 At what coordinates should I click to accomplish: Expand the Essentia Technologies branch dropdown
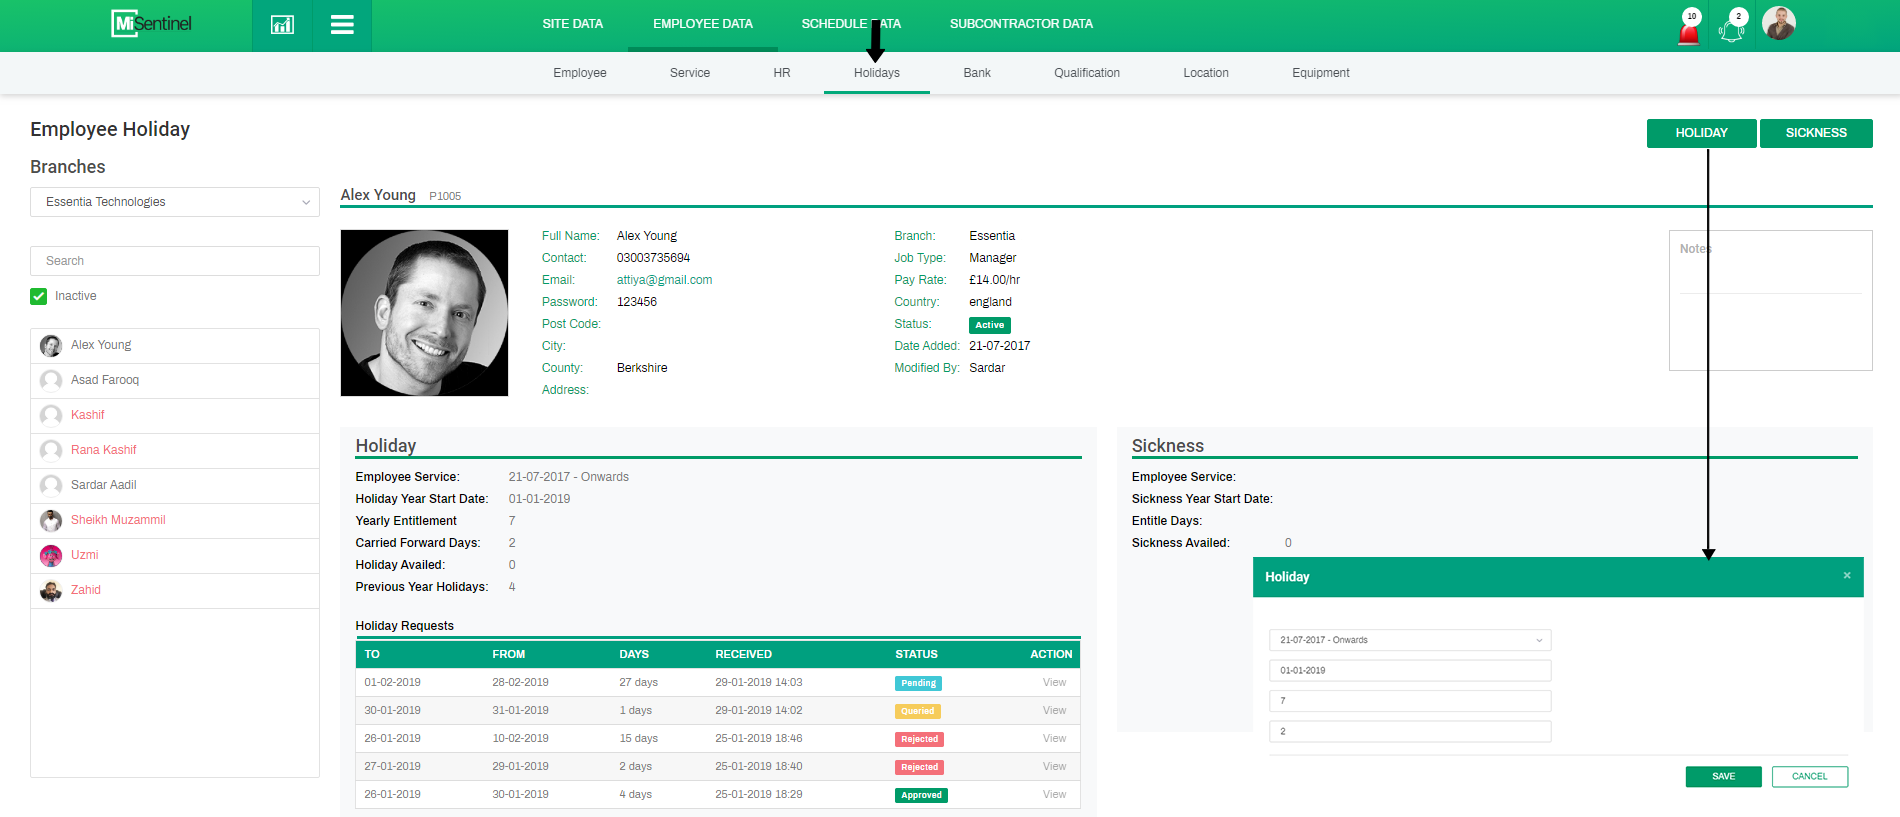pos(175,202)
